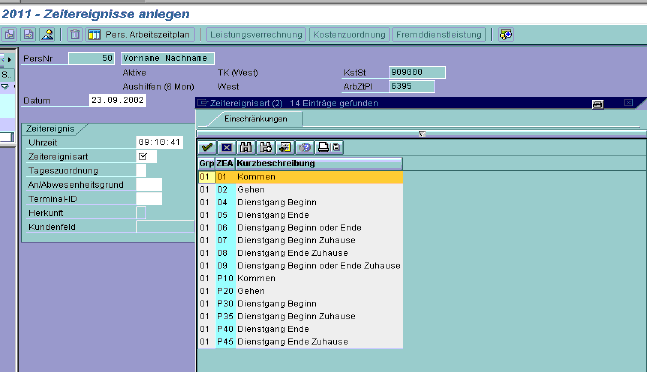Click the Kurzbeschreibung column header

click(x=319, y=163)
